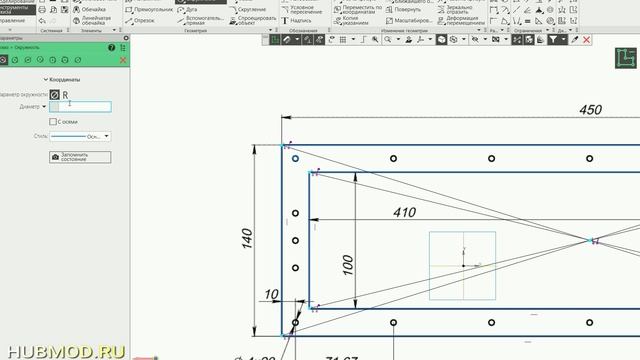Cancel the circle command with red cross
This screenshot has height=360, width=640.
click(123, 60)
